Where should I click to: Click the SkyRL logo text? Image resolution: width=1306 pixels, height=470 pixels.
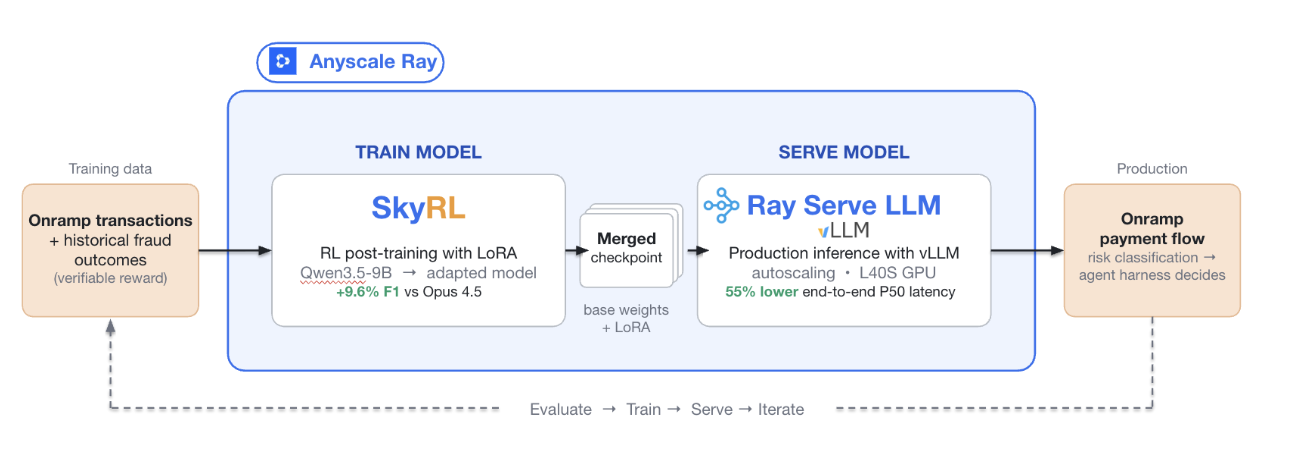point(418,208)
